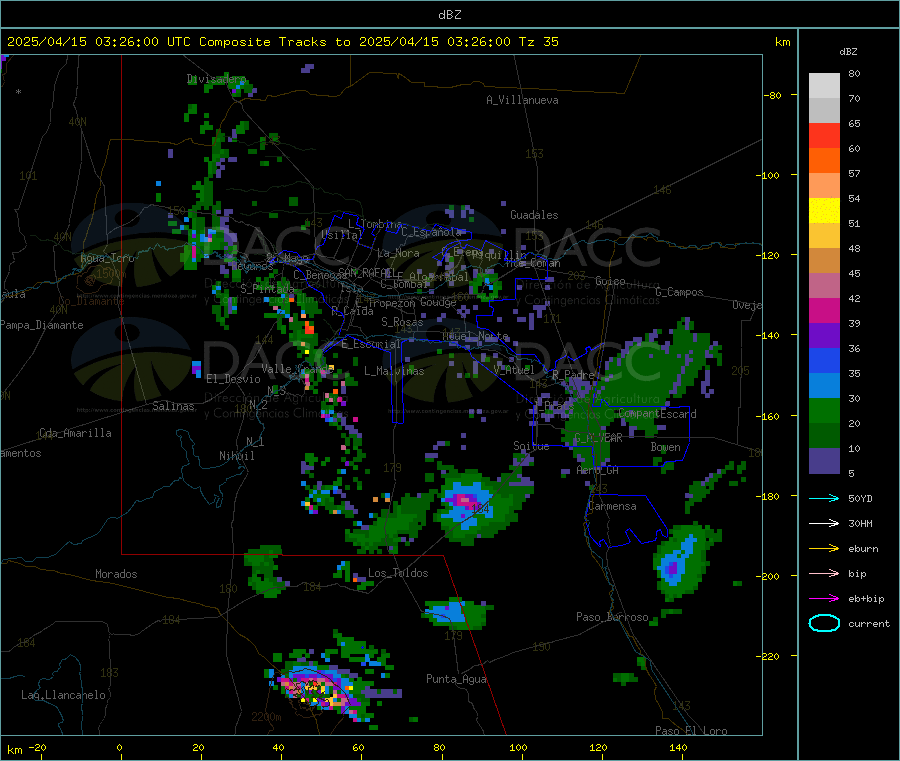Select the dark green 10-20 dBZ swatch
The image size is (900, 761).
coord(824,436)
